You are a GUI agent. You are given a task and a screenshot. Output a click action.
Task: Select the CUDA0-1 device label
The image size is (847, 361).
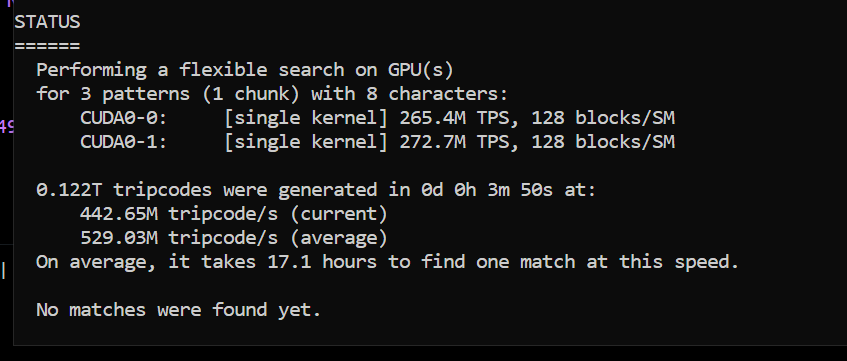tap(124, 142)
